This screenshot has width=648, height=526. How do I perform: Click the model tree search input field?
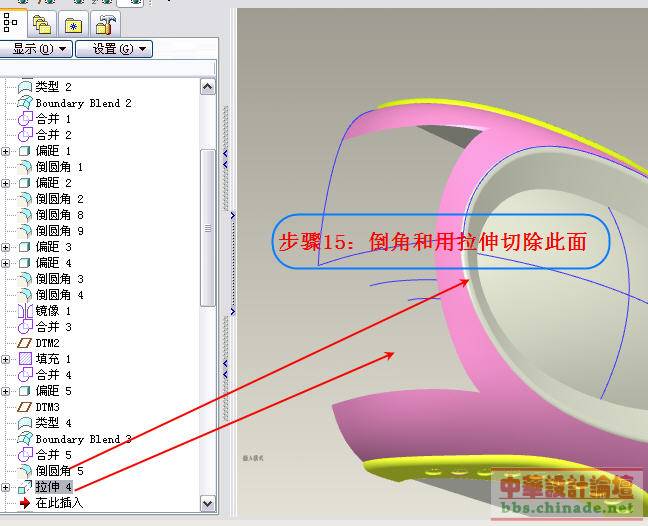click(107, 68)
